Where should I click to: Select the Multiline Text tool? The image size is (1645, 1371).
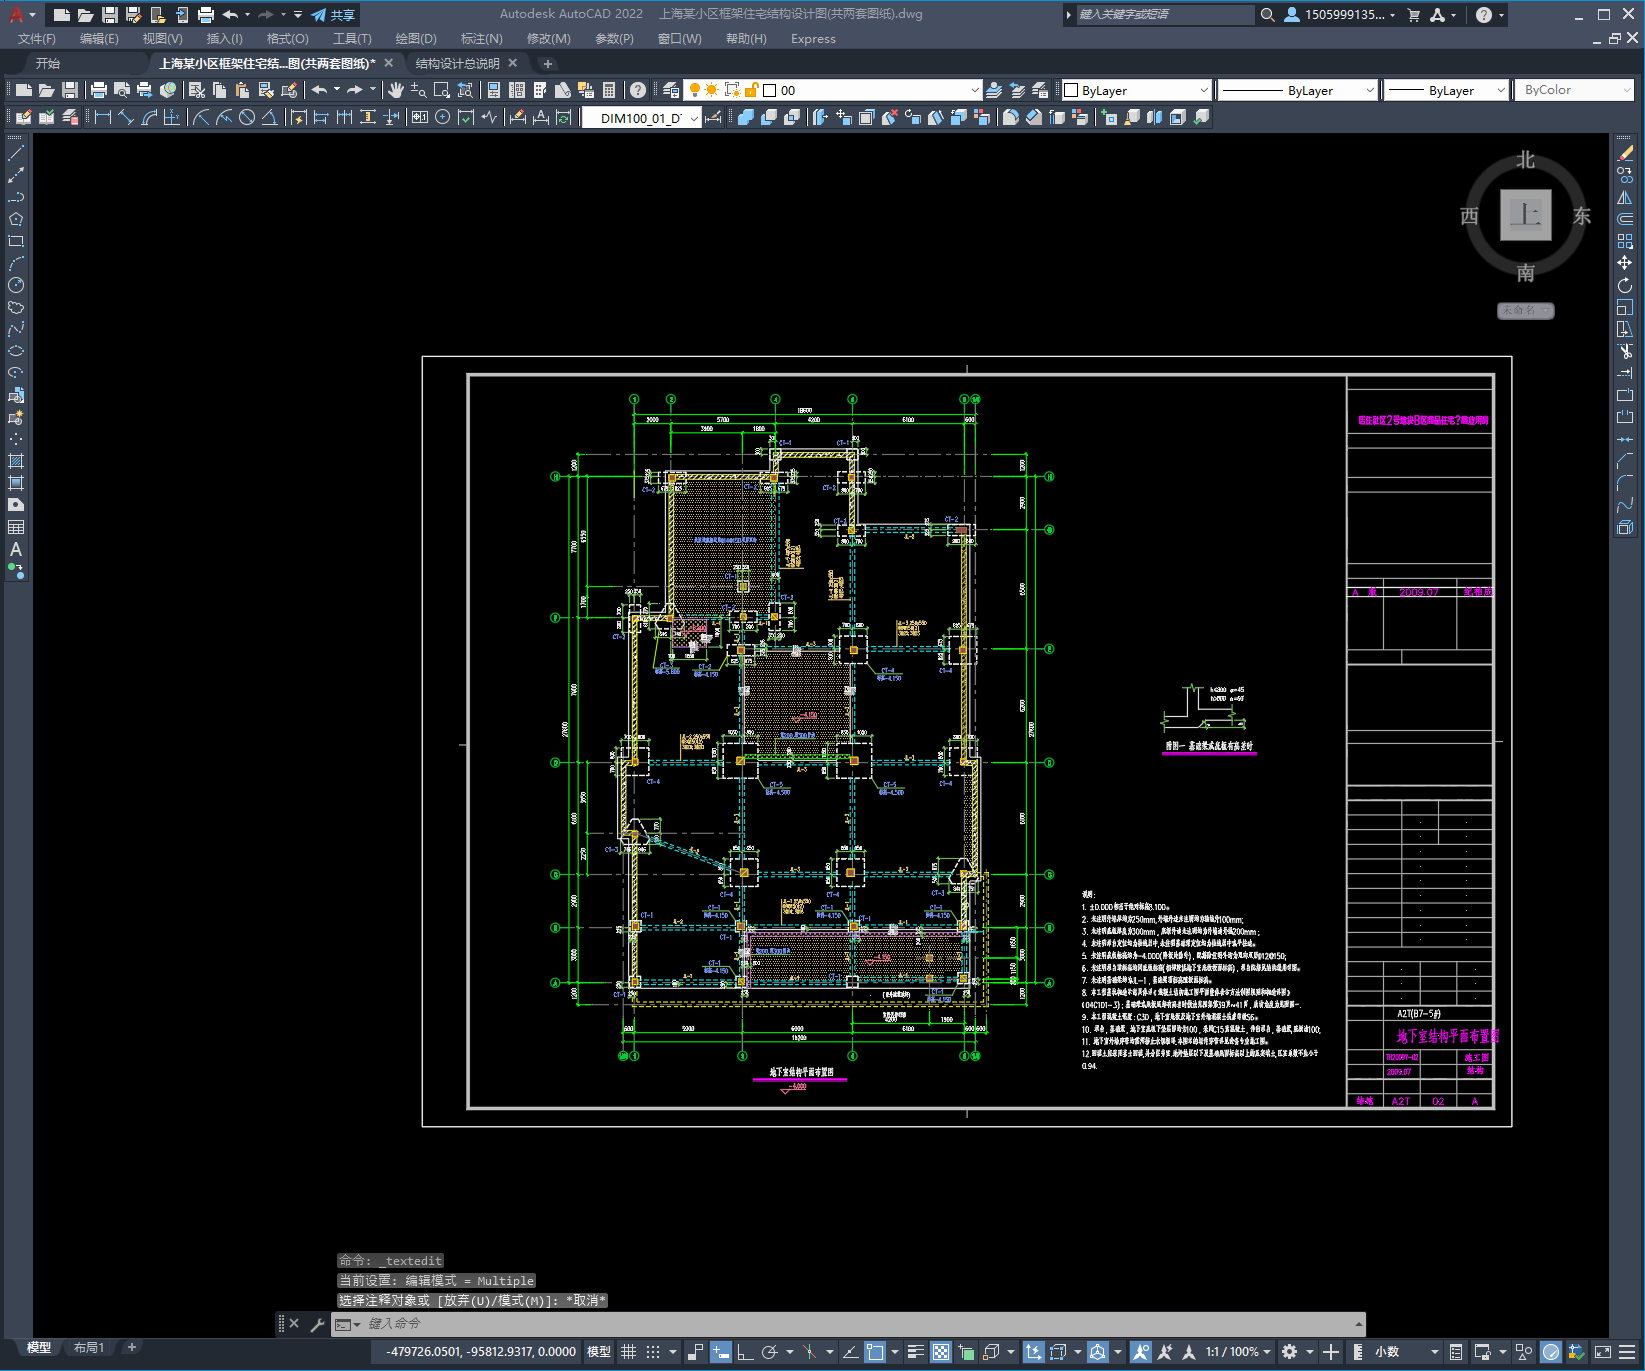[x=16, y=549]
